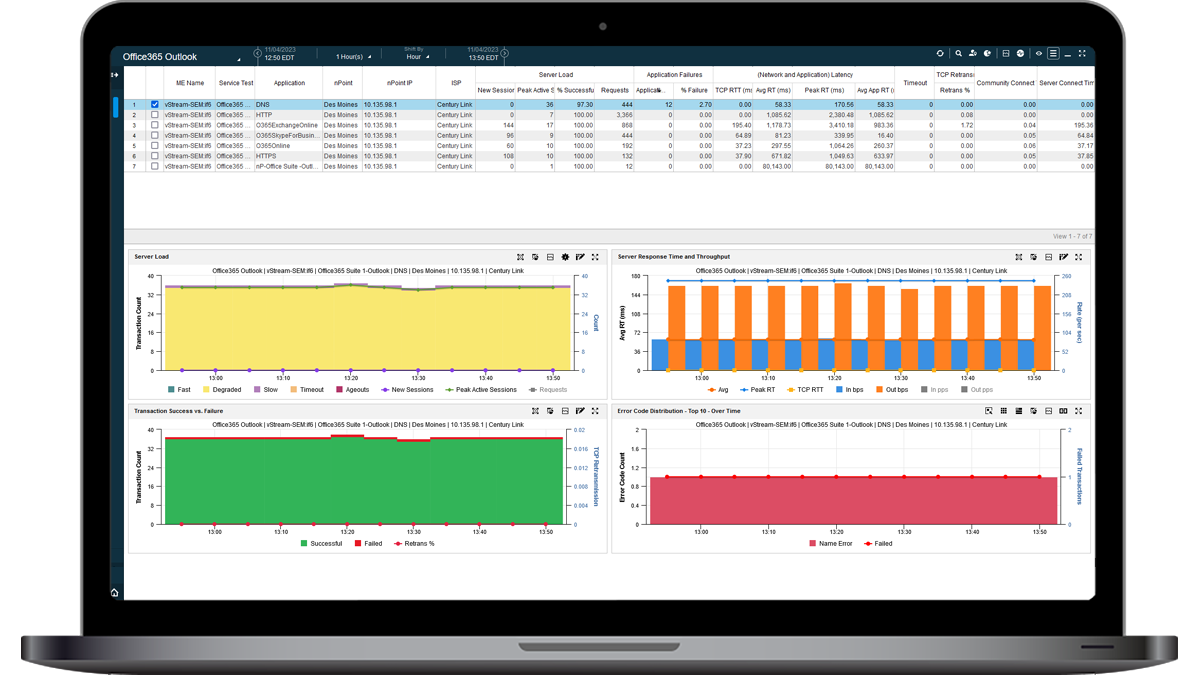Open the Office365 Outlook title dropdown
1200x675 pixels.
tap(238, 59)
